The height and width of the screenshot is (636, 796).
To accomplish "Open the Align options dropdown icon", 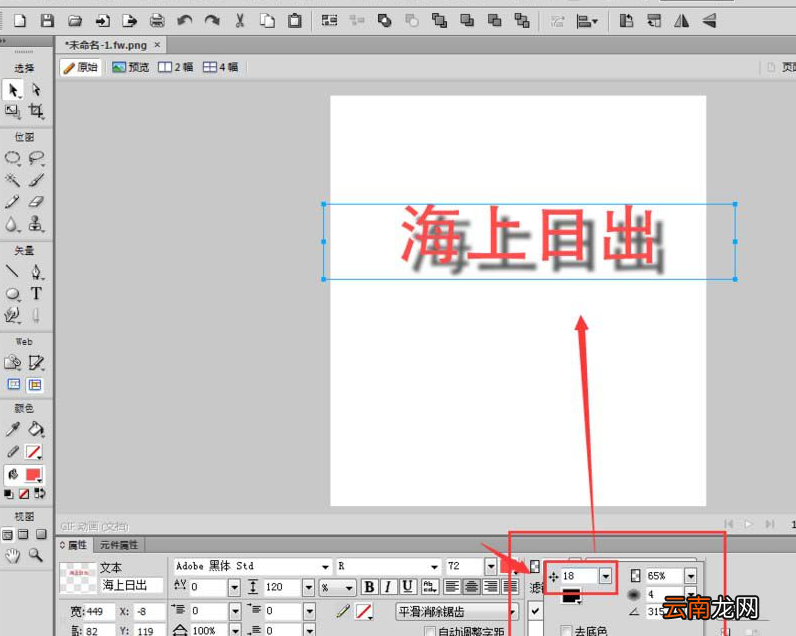I will pos(587,21).
